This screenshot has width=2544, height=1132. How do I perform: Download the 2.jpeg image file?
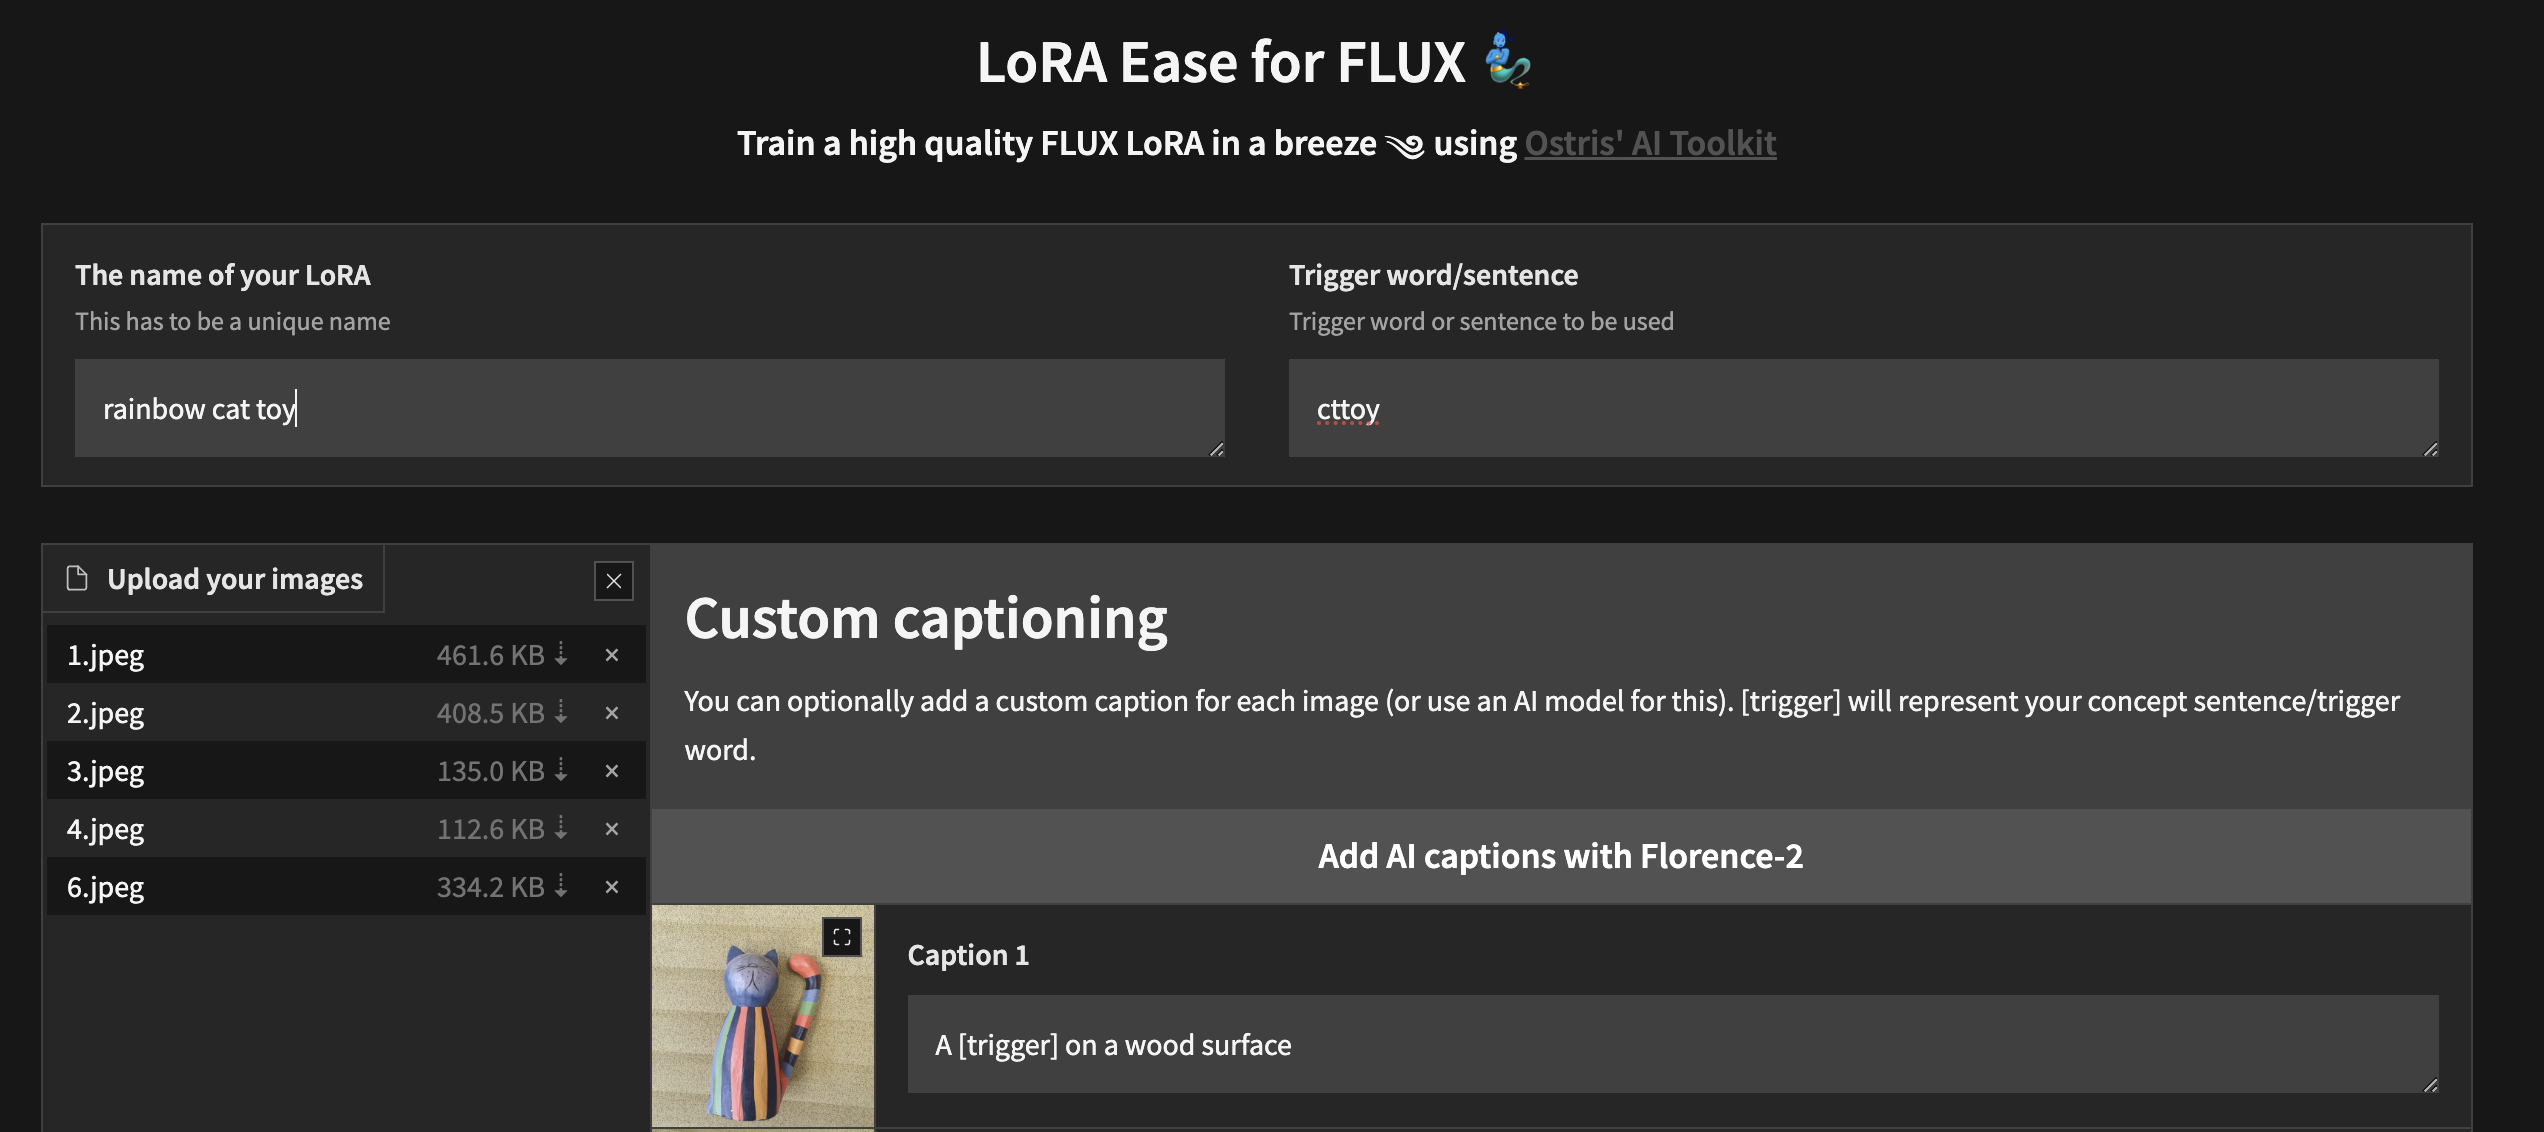[x=561, y=712]
